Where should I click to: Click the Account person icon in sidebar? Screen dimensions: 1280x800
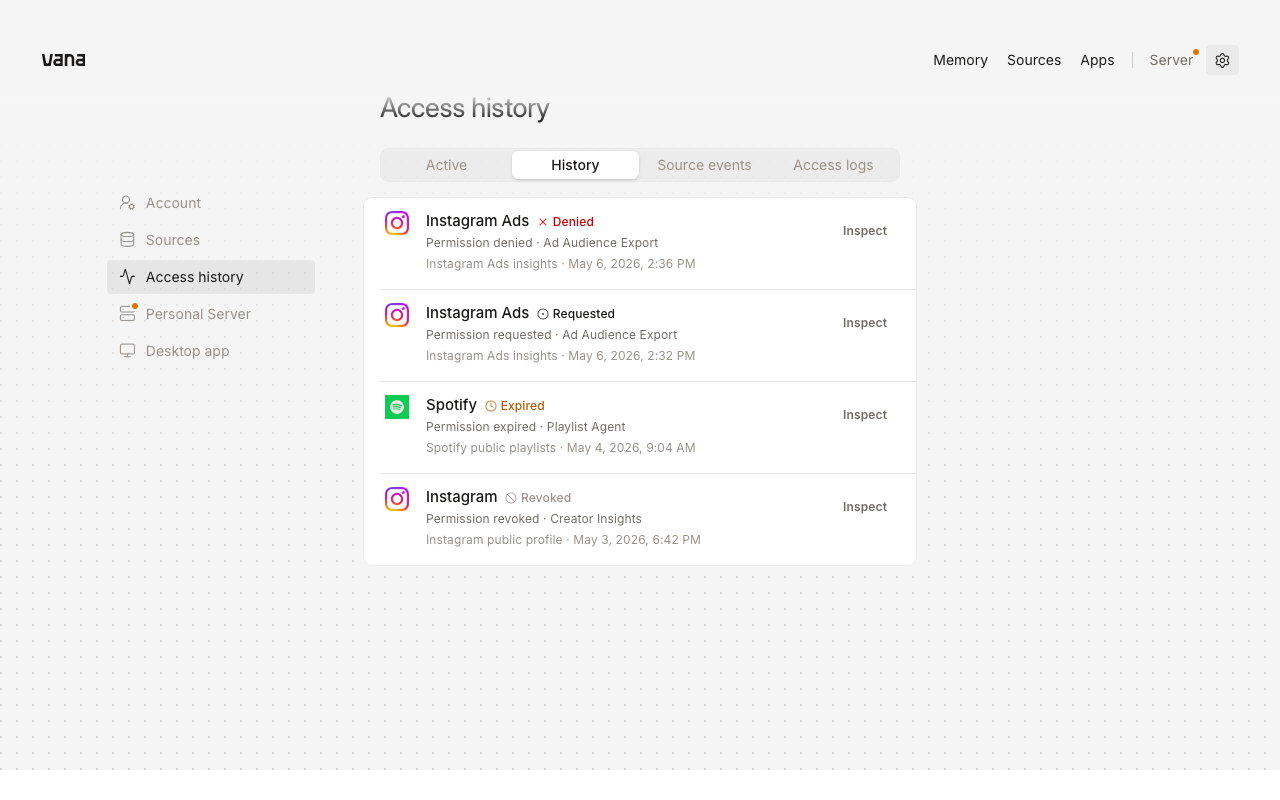pyautogui.click(x=127, y=203)
